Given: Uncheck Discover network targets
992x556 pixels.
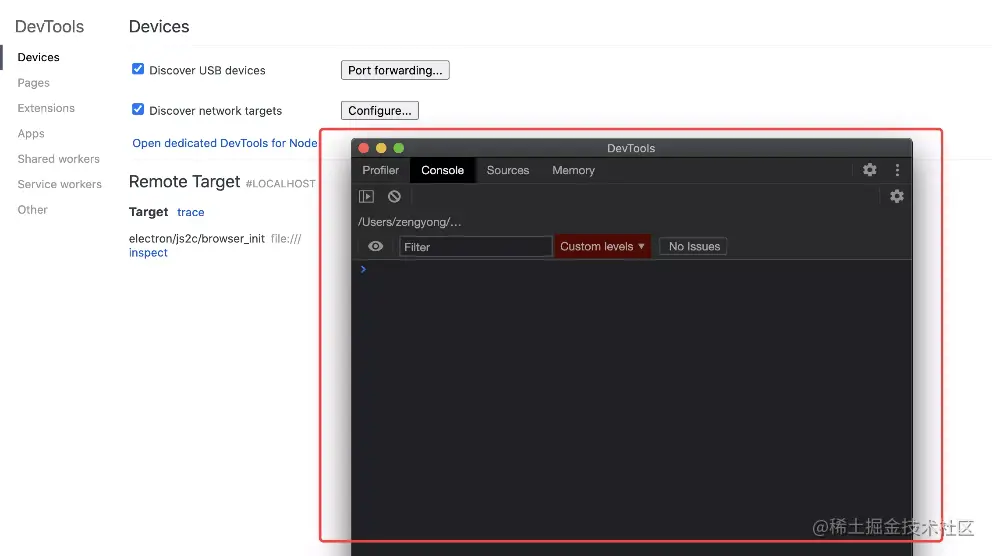Looking at the screenshot, I should click(138, 109).
